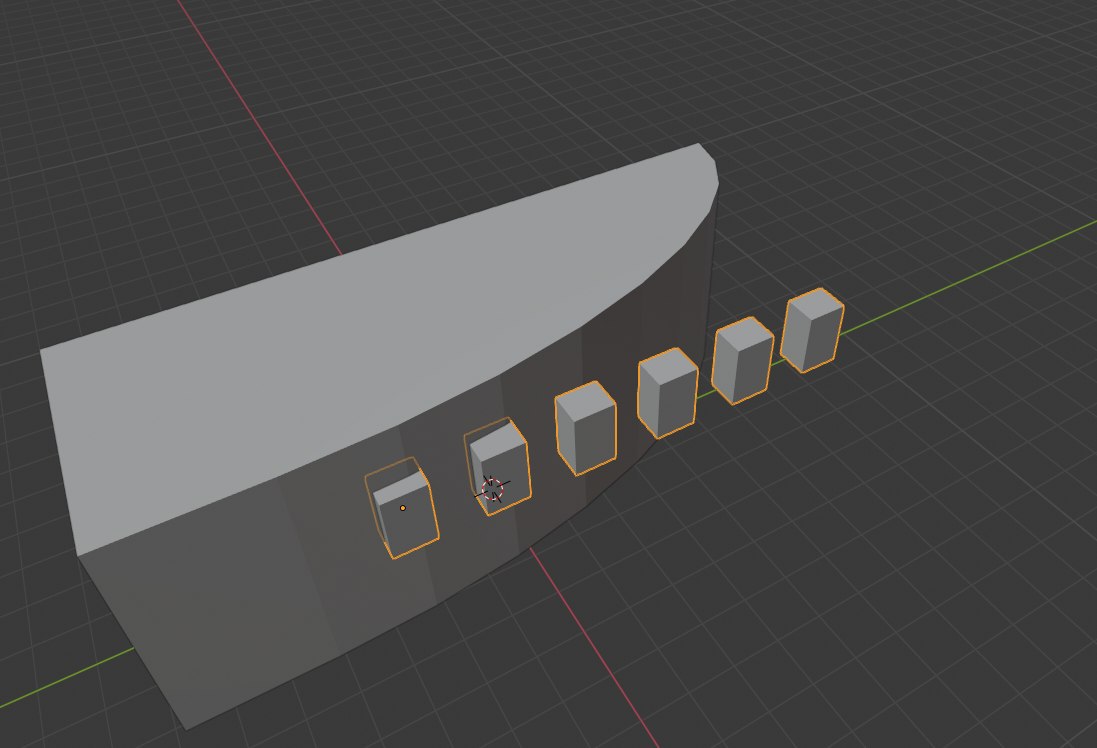Select the cube overlapped by the 3D cursor
The height and width of the screenshot is (748, 1097).
[x=498, y=467]
